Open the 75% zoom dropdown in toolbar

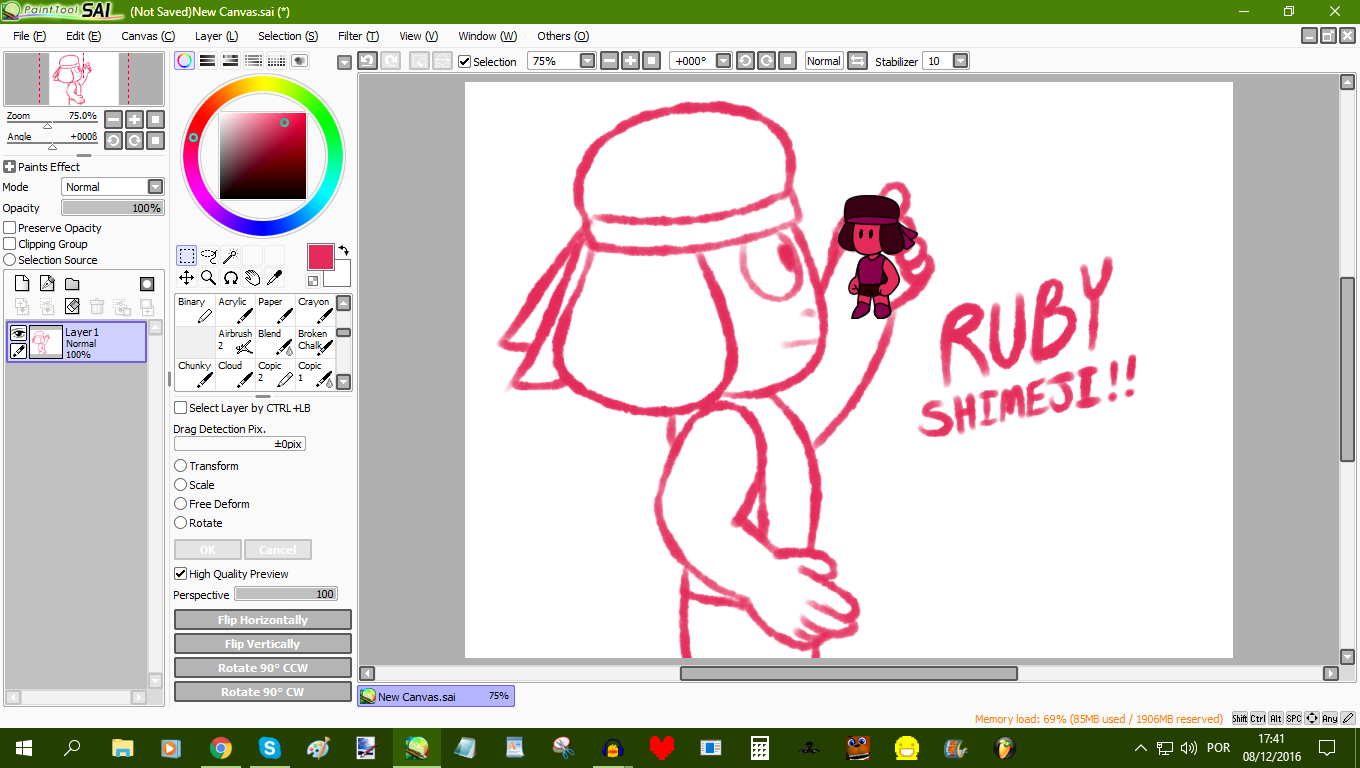[587, 61]
